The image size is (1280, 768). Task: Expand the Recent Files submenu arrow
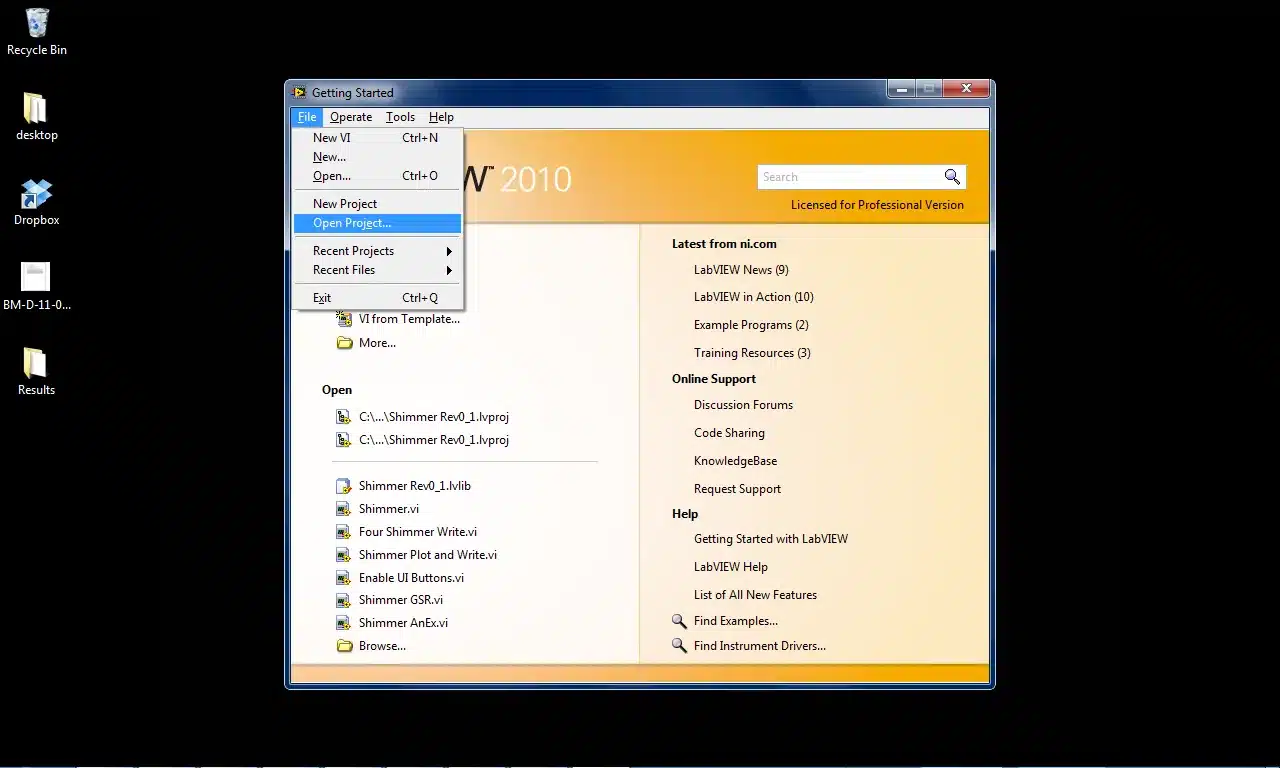449,270
